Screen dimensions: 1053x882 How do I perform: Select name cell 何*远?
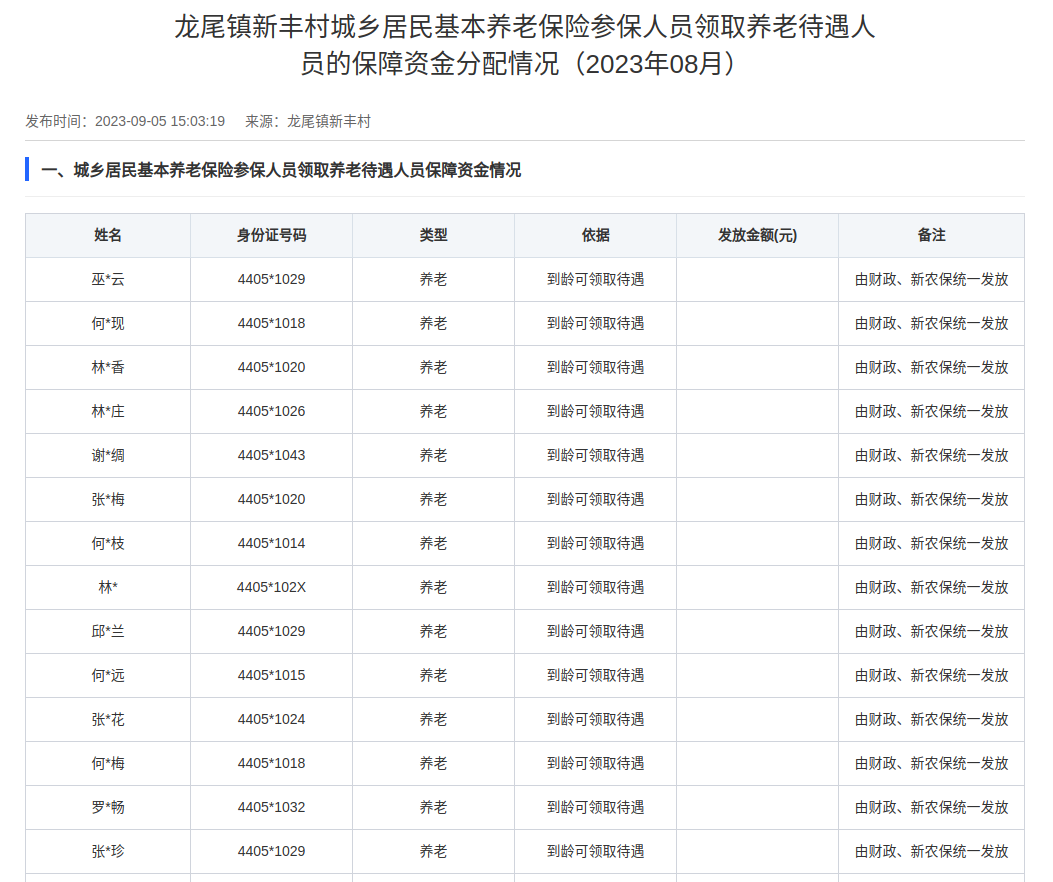click(x=108, y=675)
